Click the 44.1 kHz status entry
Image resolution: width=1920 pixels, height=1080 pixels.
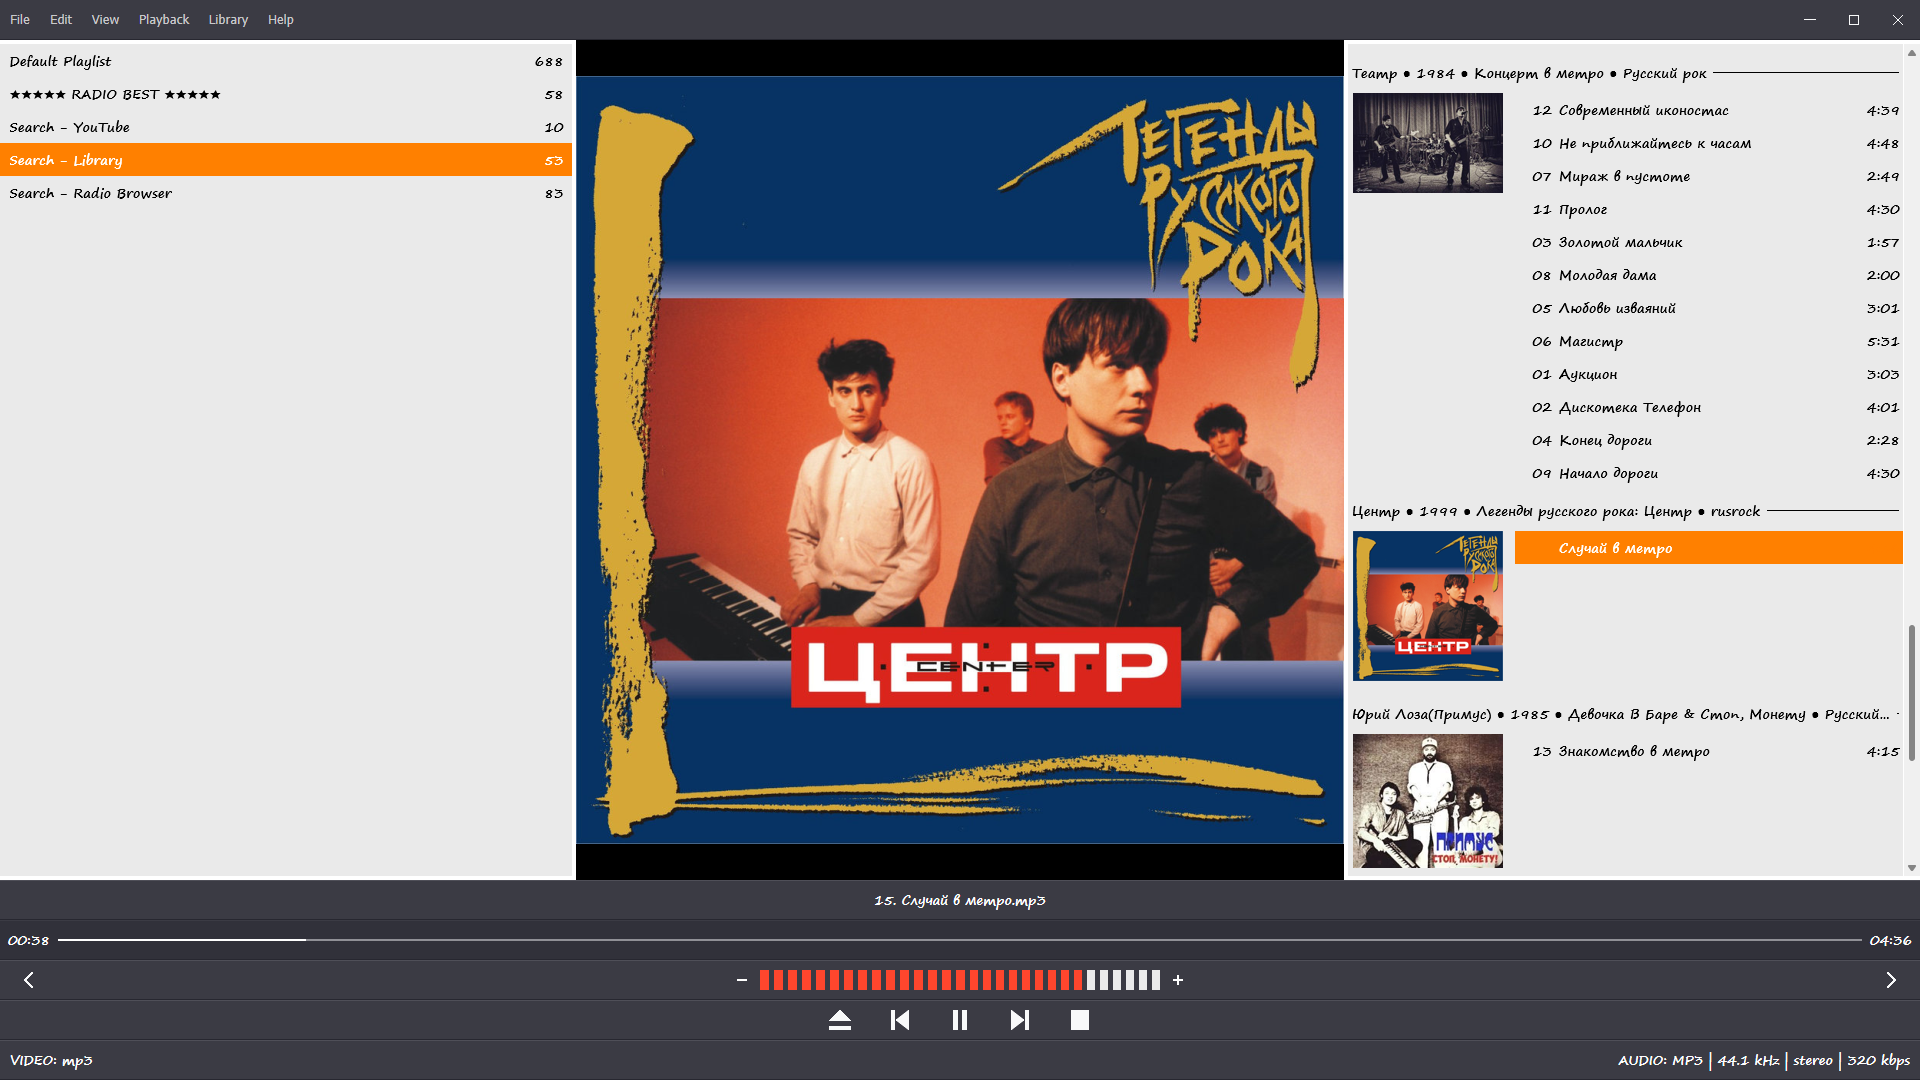(x=1748, y=1060)
